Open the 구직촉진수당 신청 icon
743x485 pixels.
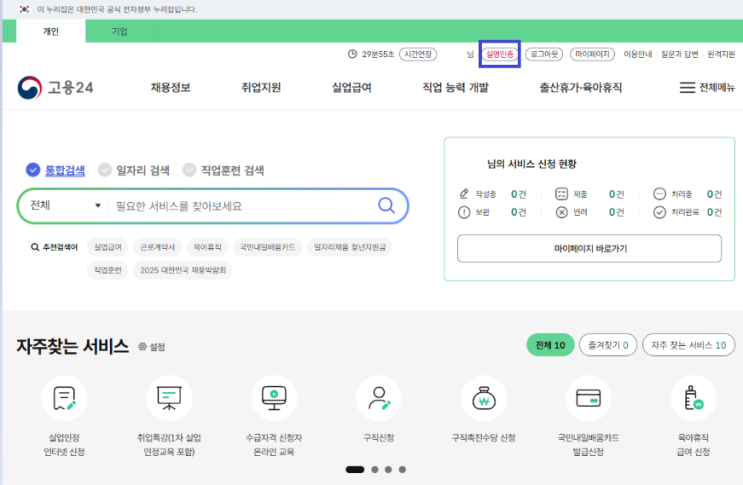click(x=483, y=399)
